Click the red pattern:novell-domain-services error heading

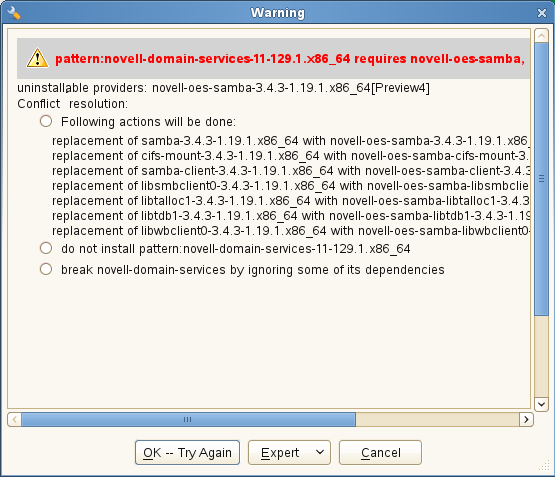(x=290, y=58)
